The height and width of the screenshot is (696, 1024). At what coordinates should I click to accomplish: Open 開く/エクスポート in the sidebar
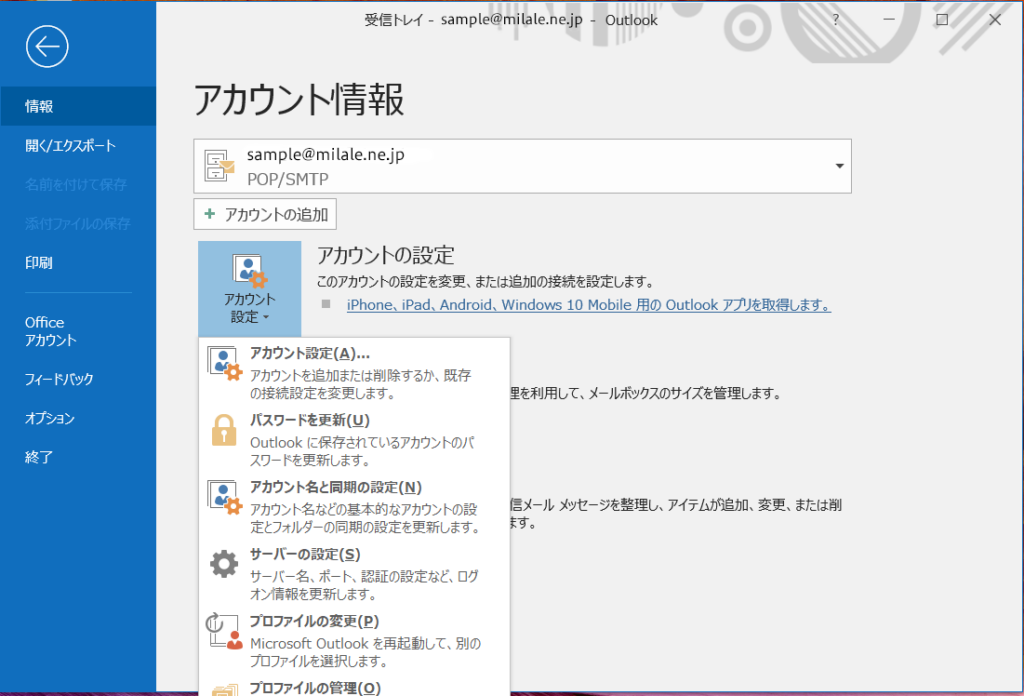[78, 145]
